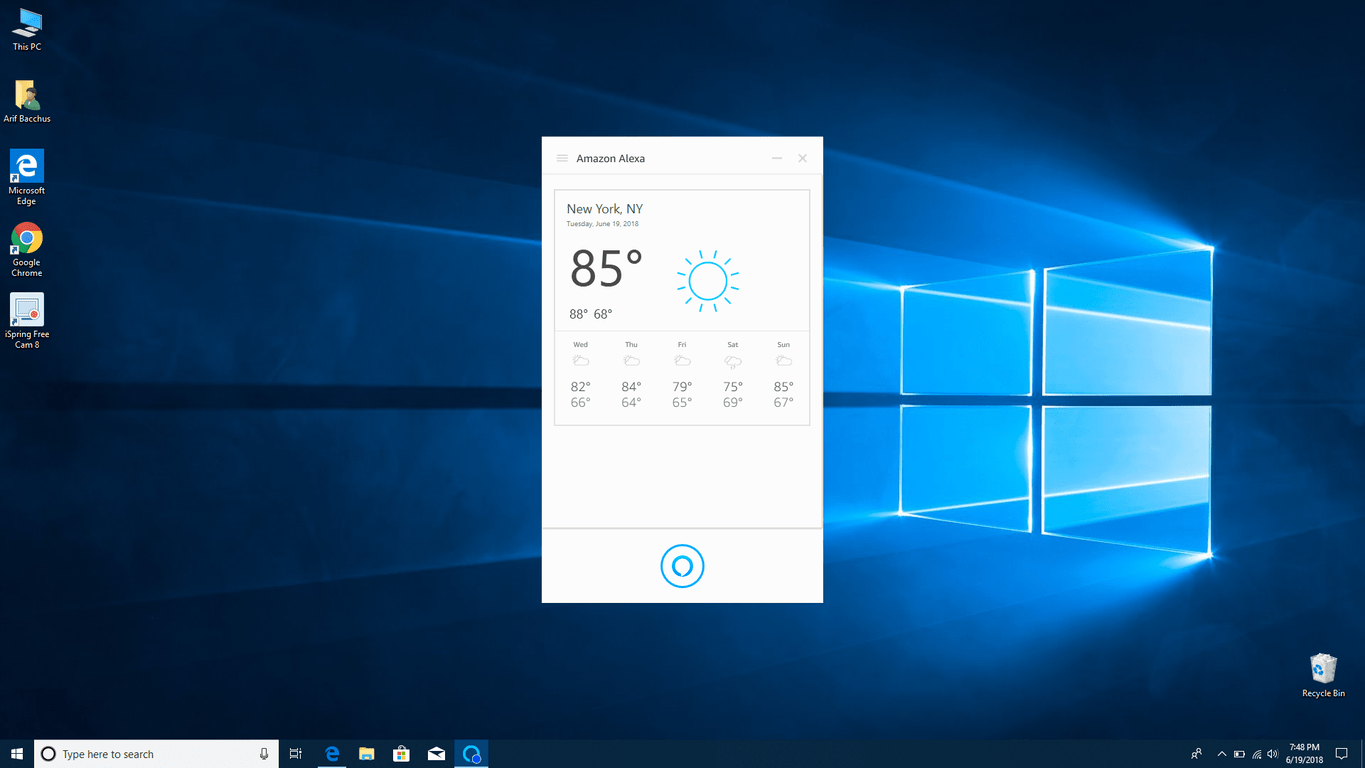Click Sunday's low of 67°
Image resolution: width=1365 pixels, height=768 pixels.
(783, 403)
